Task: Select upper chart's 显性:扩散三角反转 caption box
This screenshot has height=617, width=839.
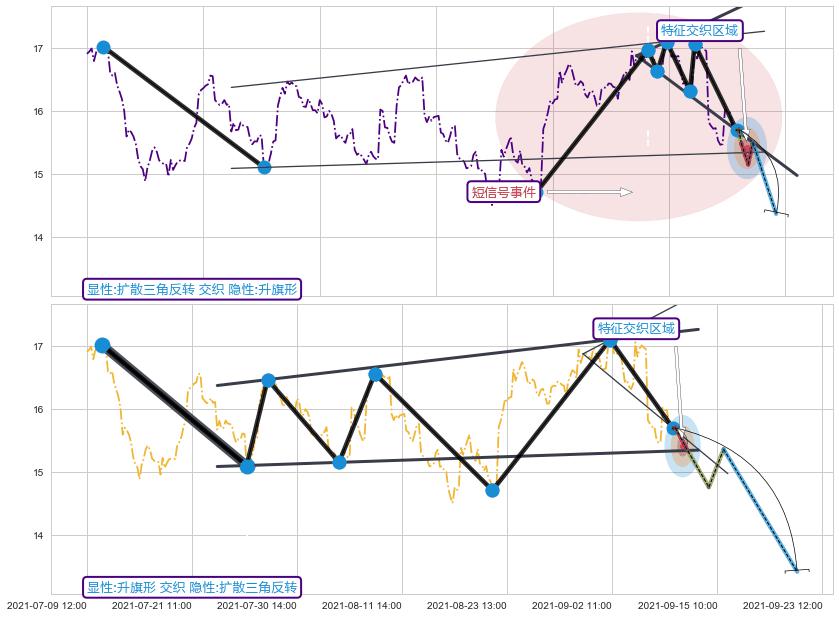Action: [192, 289]
